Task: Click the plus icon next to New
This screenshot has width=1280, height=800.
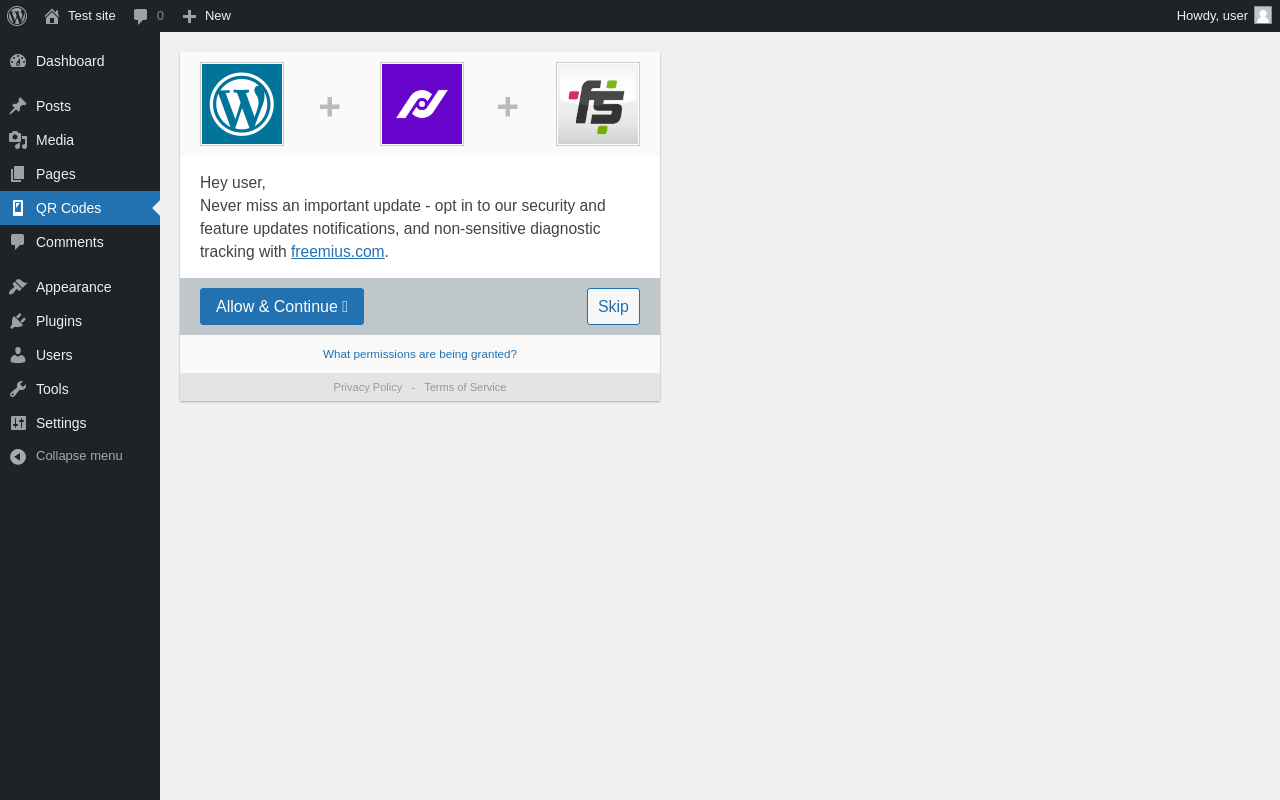Action: pyautogui.click(x=189, y=16)
